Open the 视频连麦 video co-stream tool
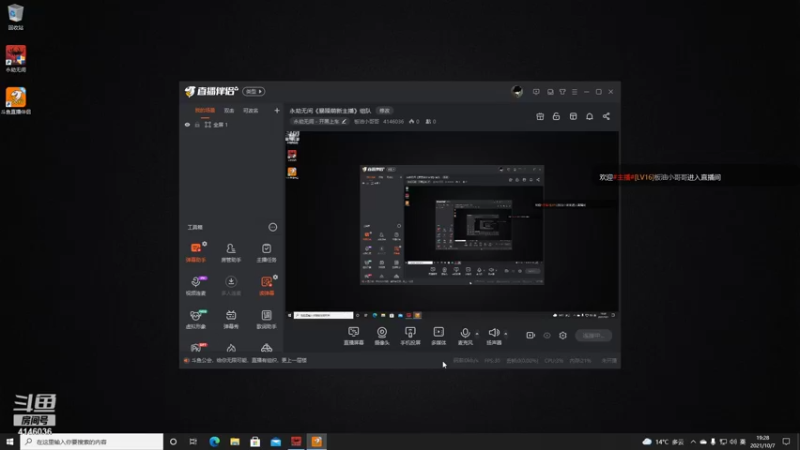Viewport: 800px width, 450px height. click(195, 285)
